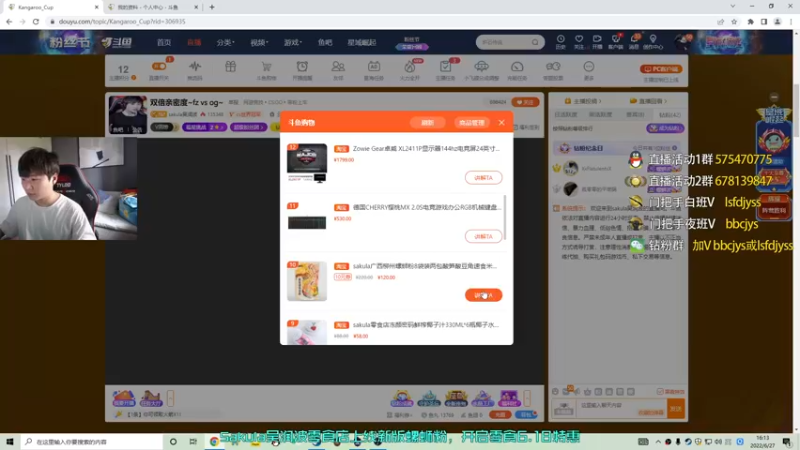Open the flying saucer icon in toolbar
Viewport: 800px width, 450px height.
[x=481, y=66]
